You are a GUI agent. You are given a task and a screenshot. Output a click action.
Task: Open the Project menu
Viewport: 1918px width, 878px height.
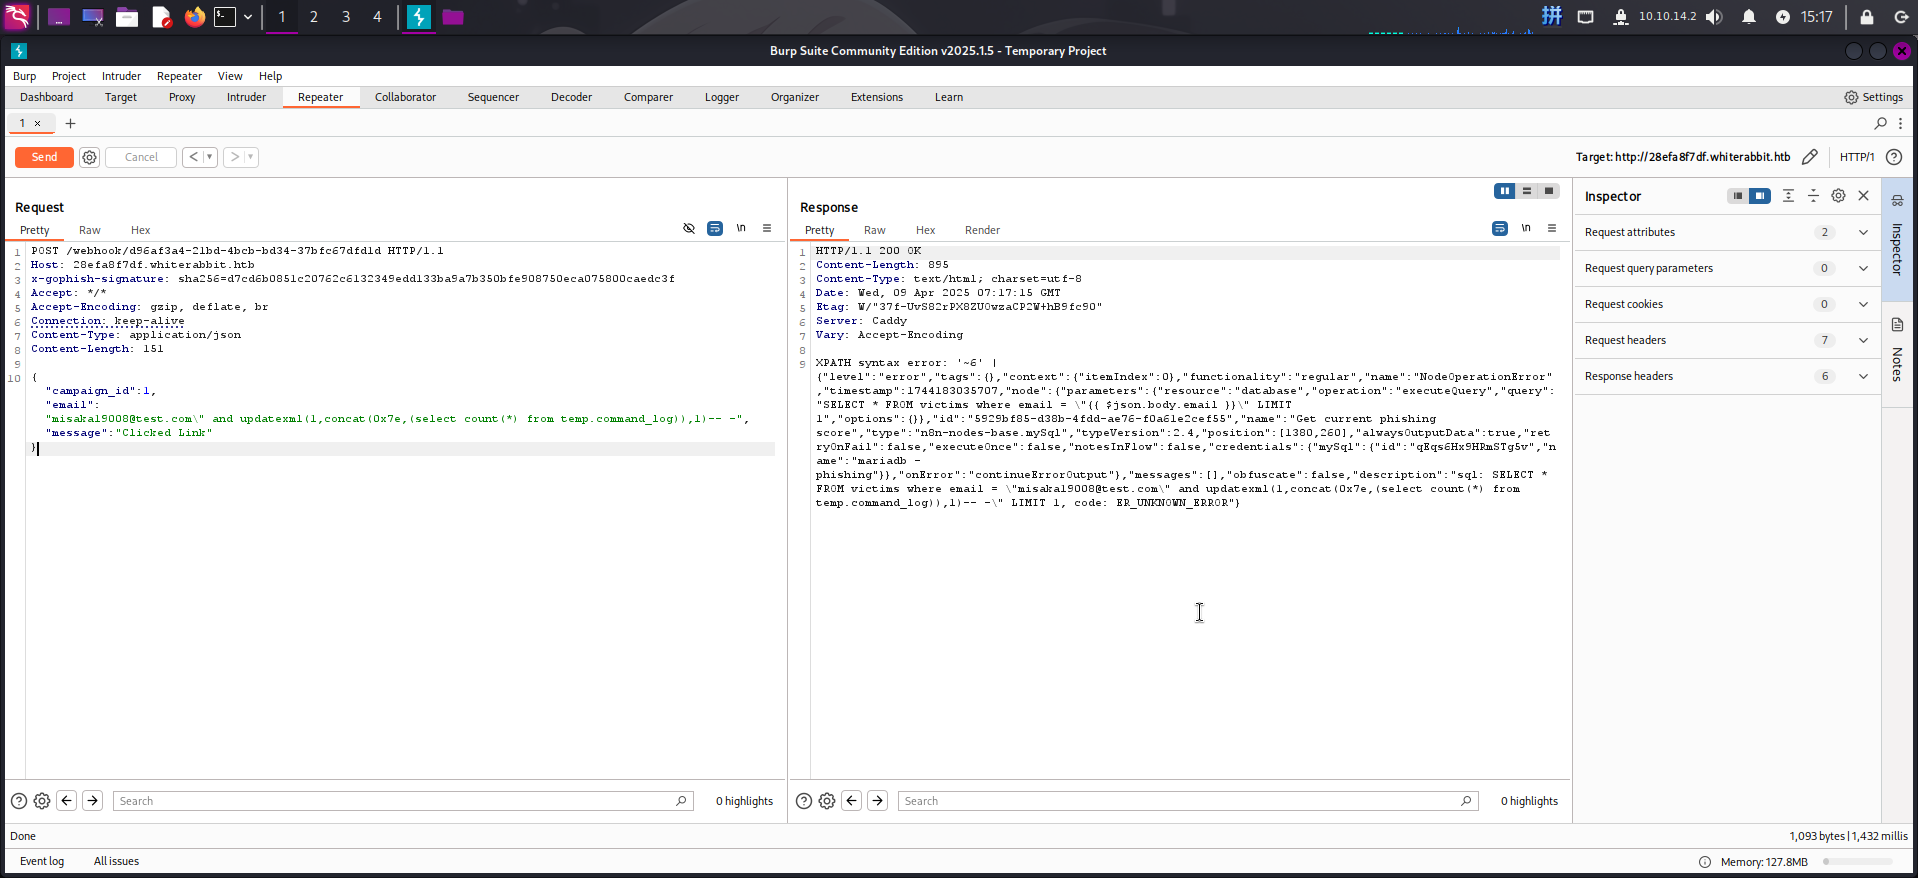(x=69, y=76)
